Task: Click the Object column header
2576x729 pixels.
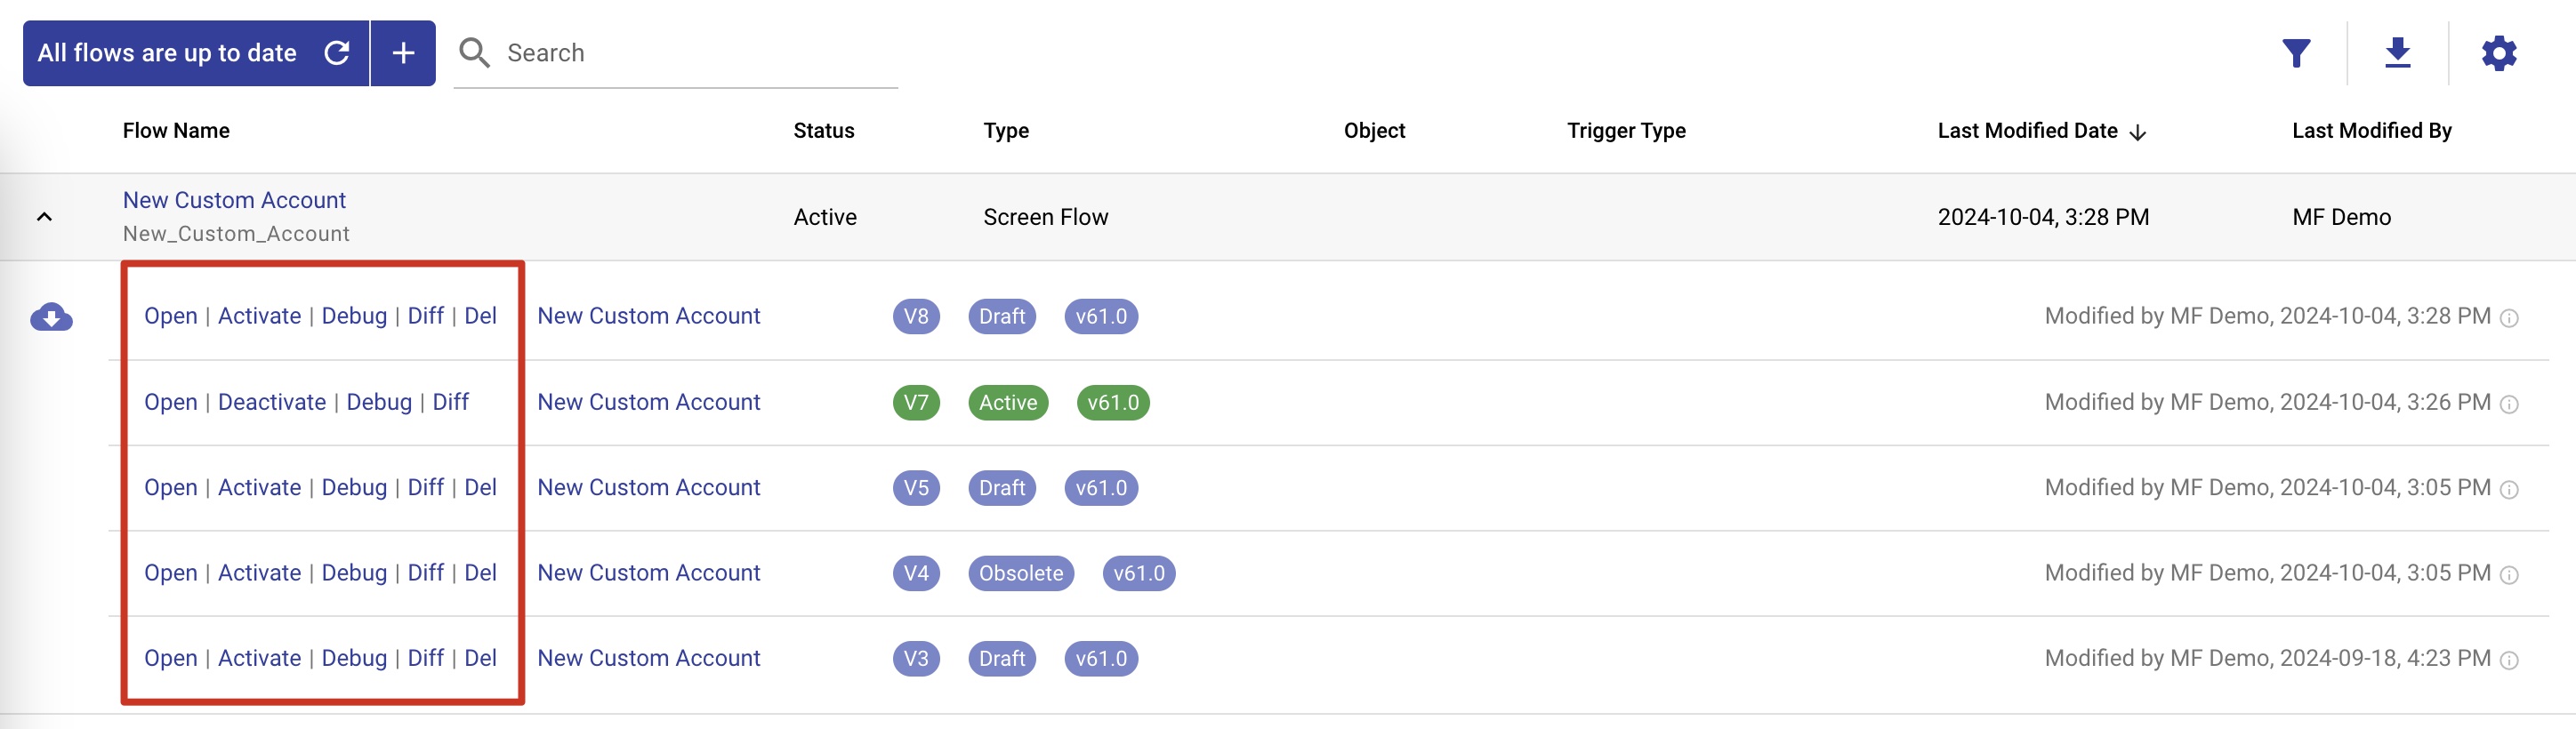Action: tap(1374, 131)
